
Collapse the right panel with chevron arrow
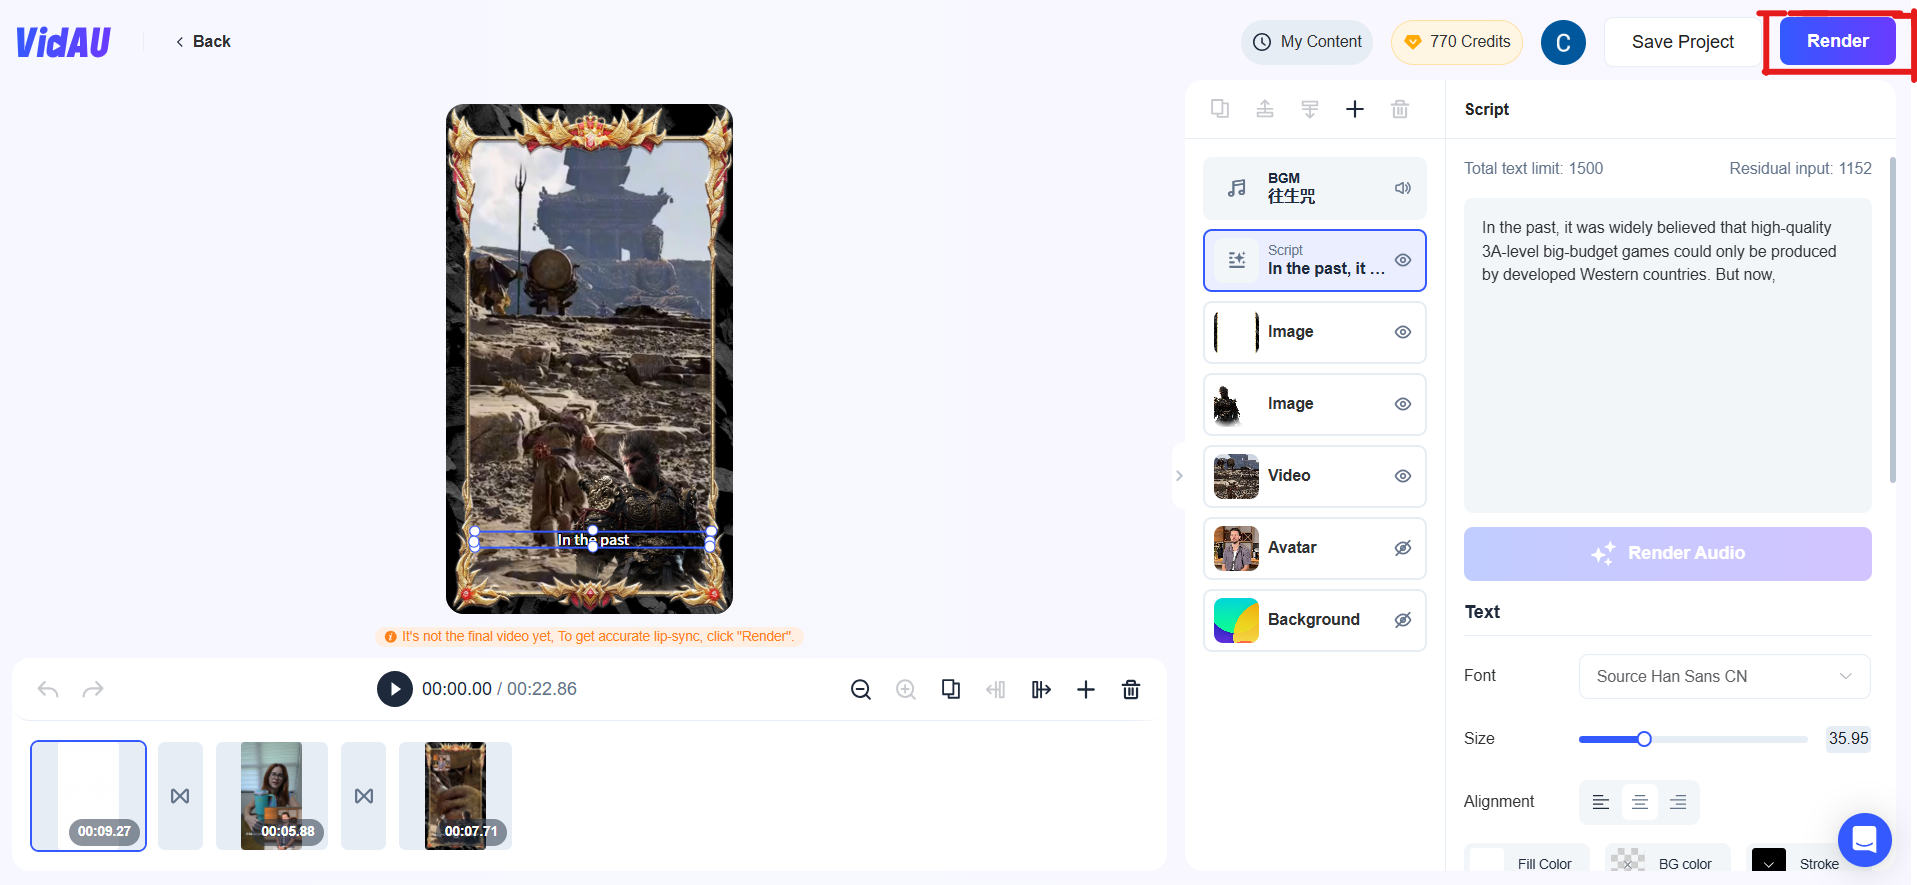(x=1179, y=476)
